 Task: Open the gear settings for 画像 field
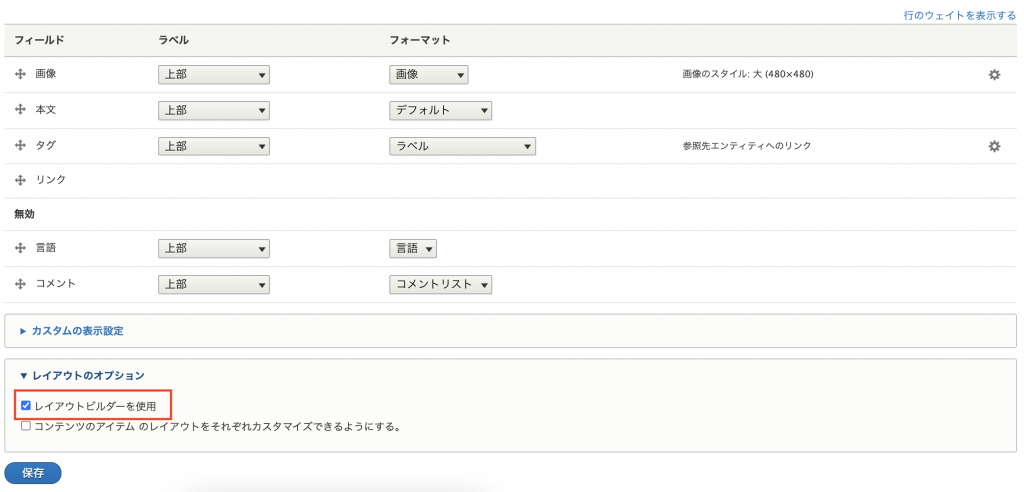click(994, 75)
